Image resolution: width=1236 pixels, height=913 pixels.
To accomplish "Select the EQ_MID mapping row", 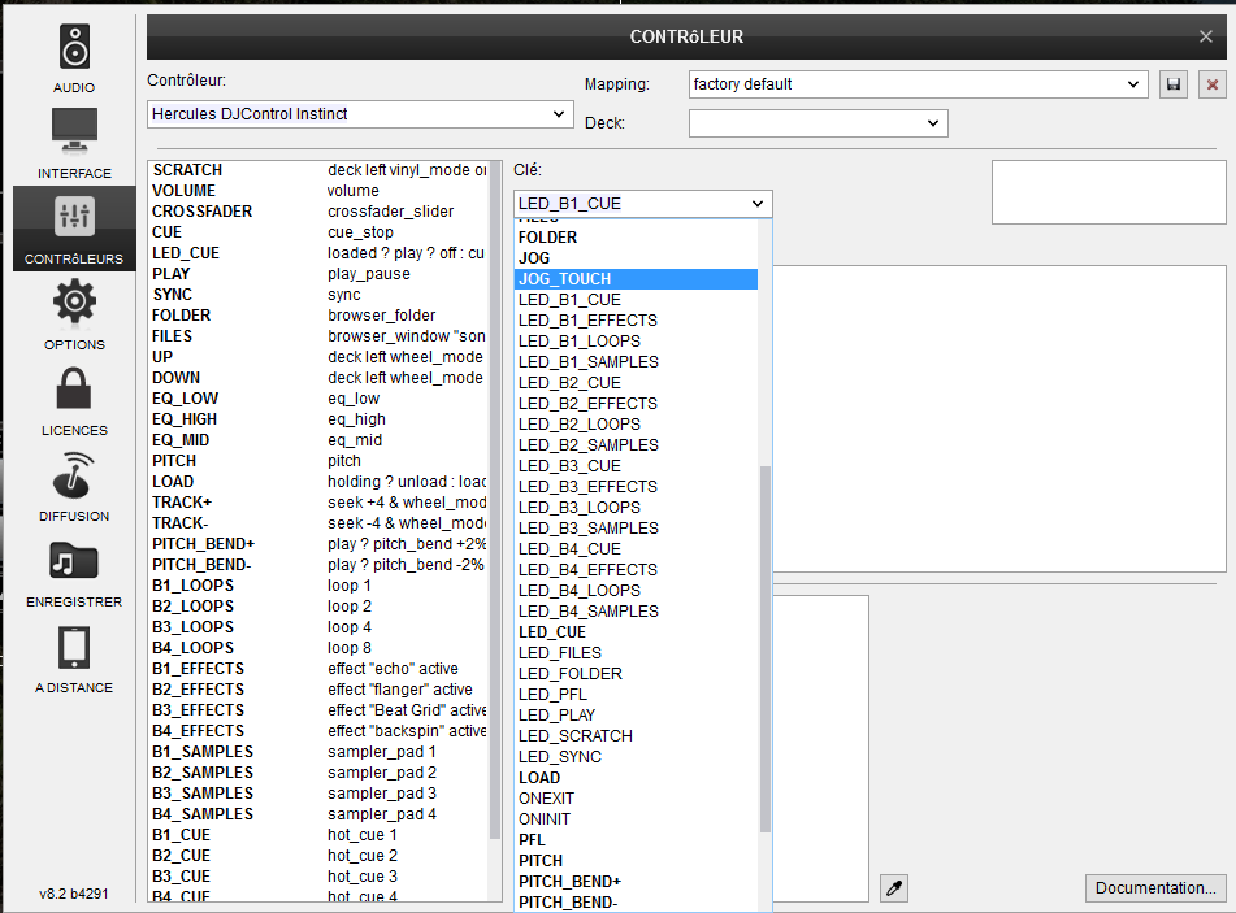I will (318, 440).
